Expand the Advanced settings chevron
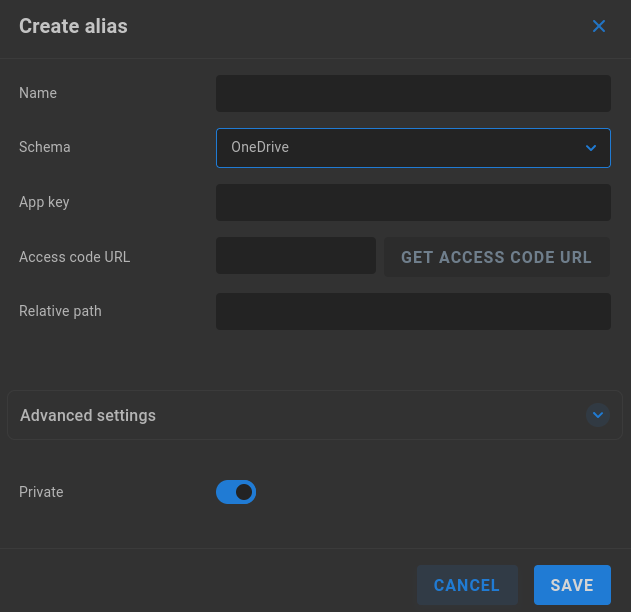 (598, 415)
